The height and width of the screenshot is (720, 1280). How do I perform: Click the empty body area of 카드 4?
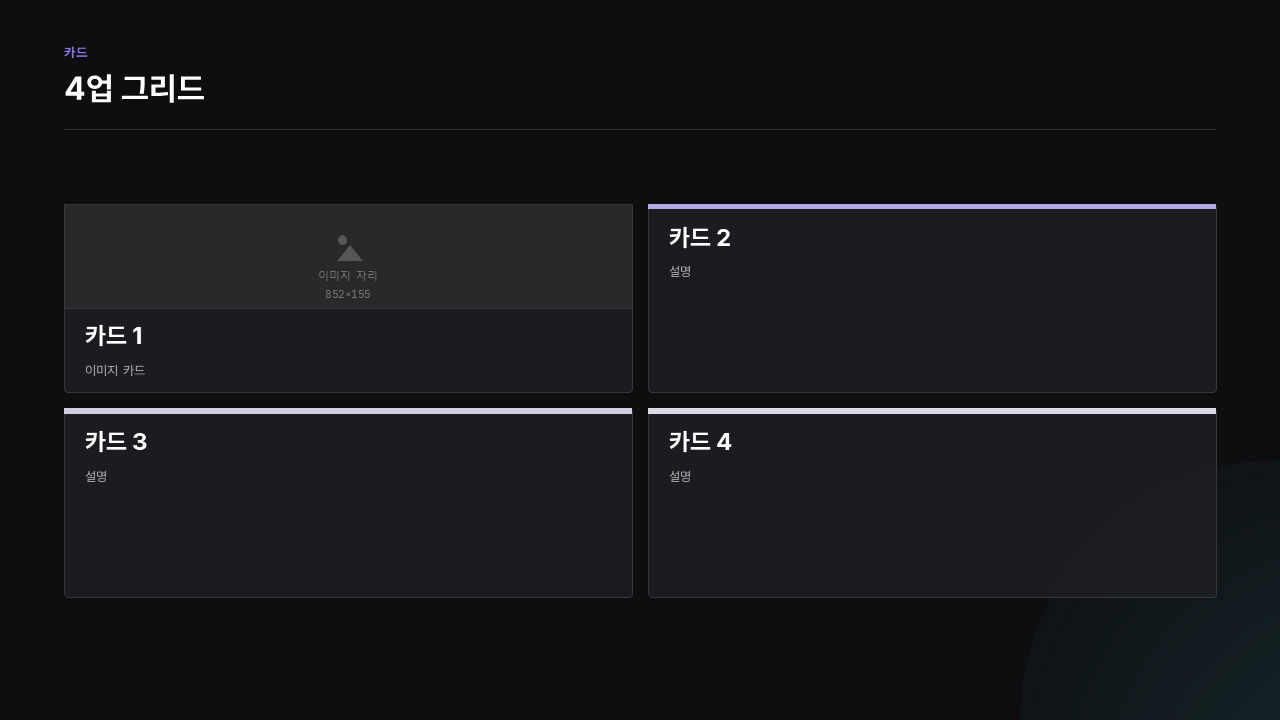coord(932,540)
